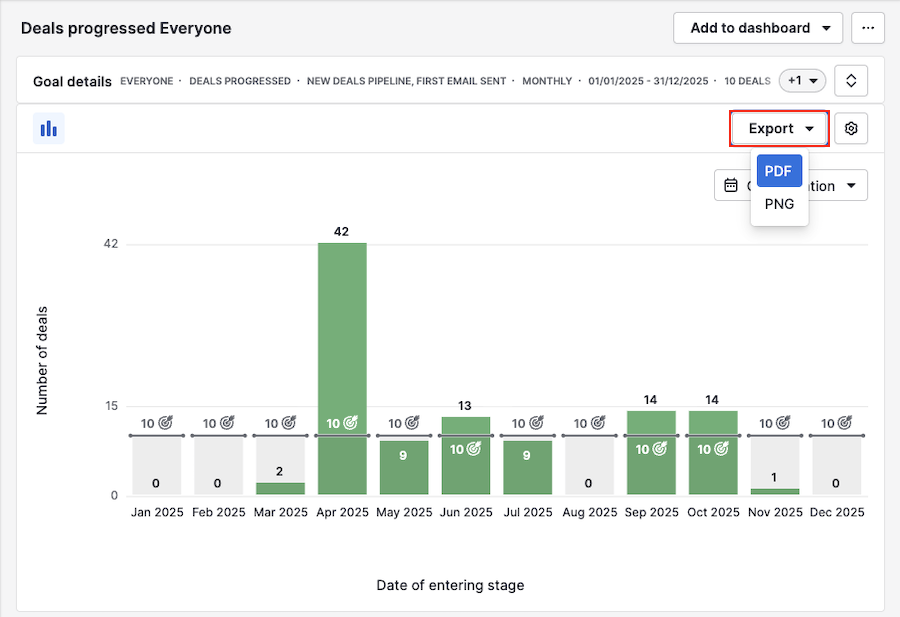
Task: Click the Mar 2025 bar showing 2
Action: (280, 488)
